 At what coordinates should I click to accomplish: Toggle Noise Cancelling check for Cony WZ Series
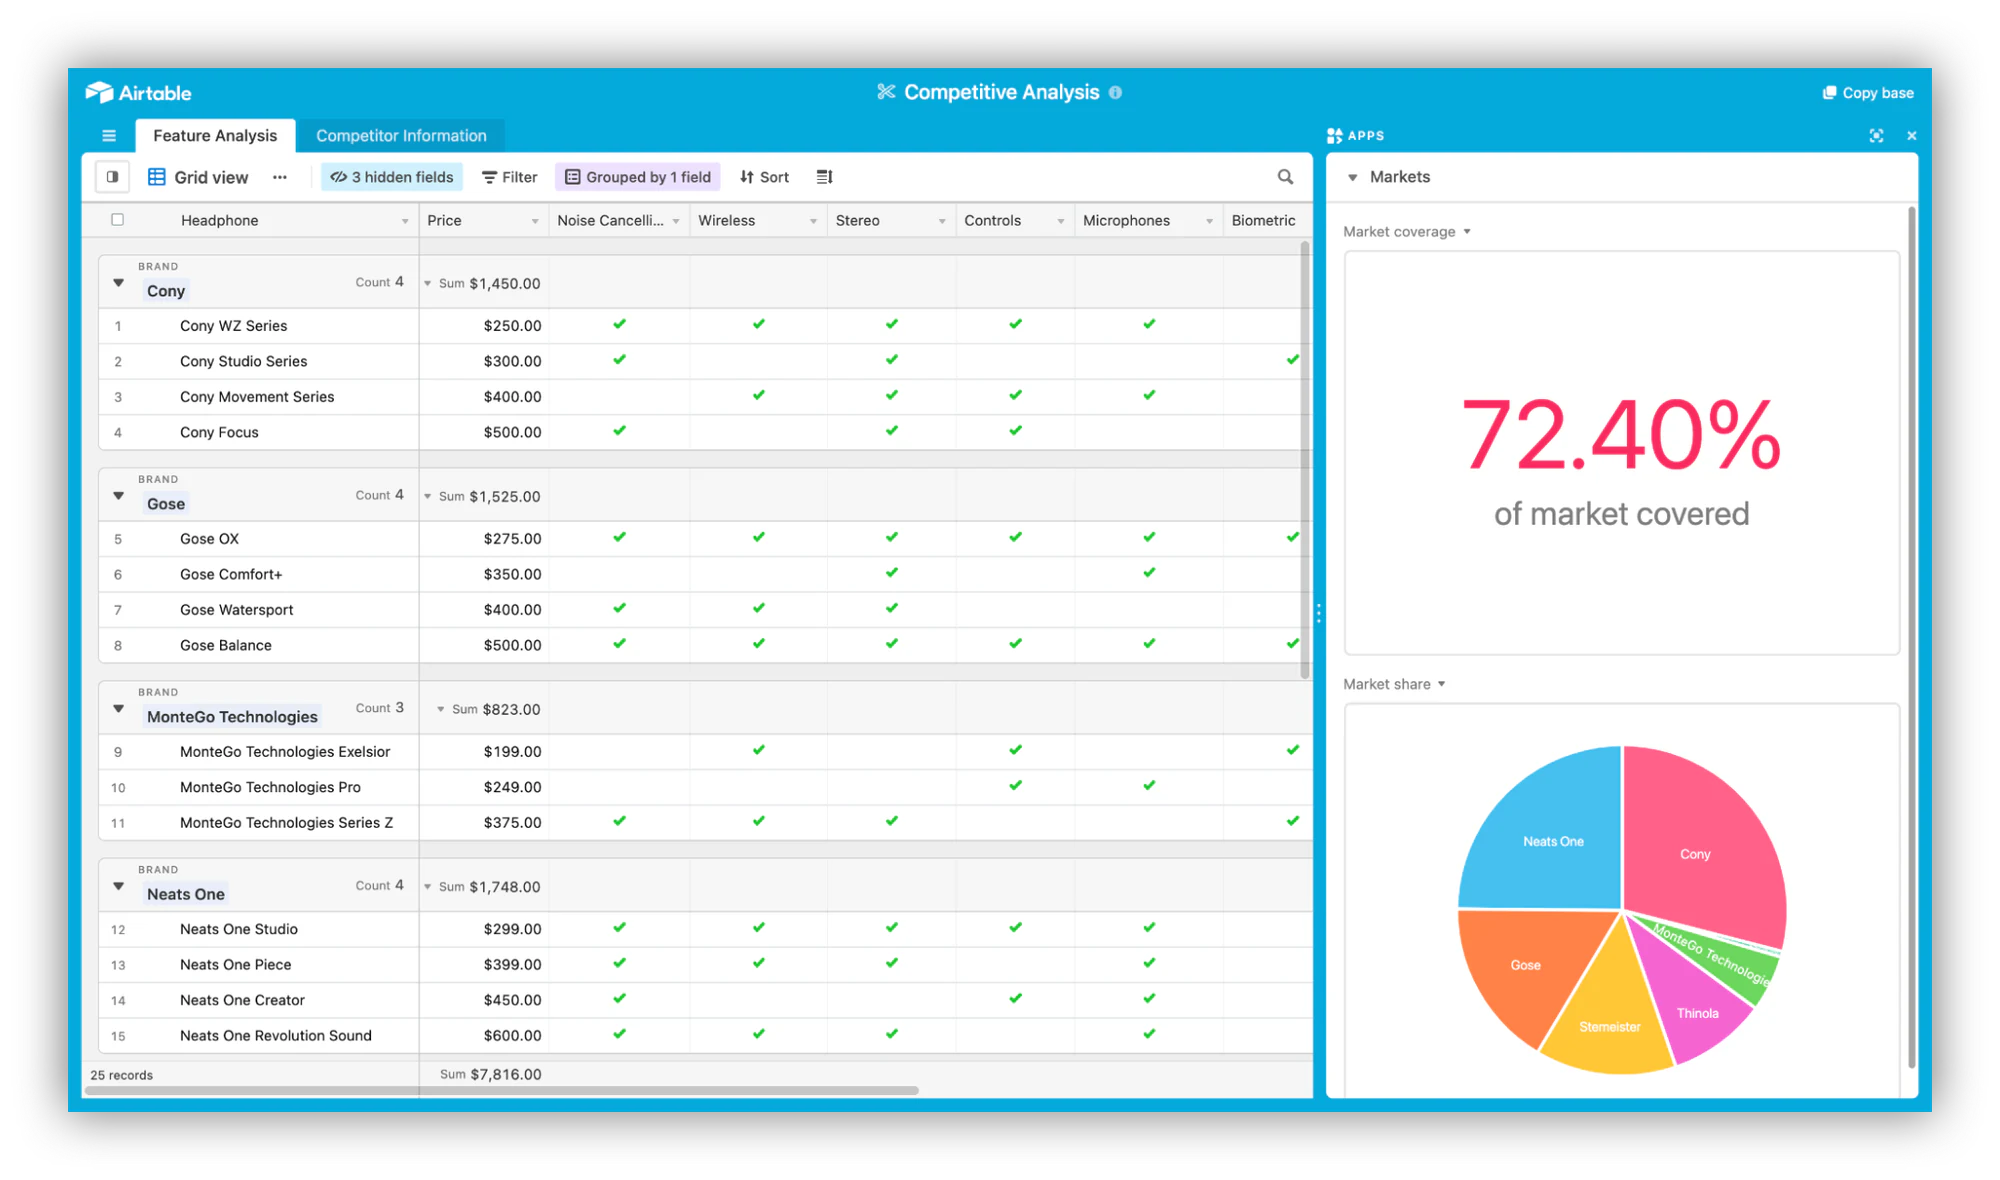(619, 324)
